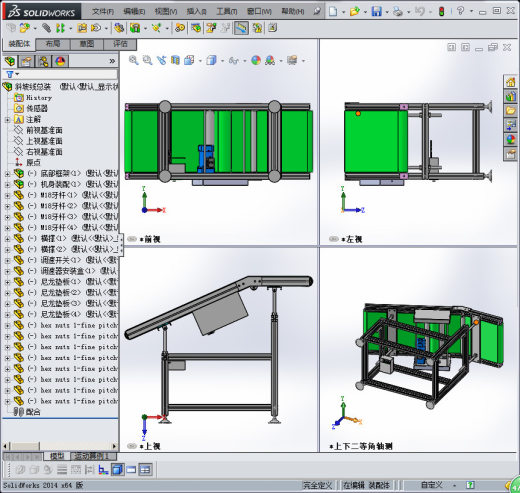Click the Previous View icon
This screenshot has width=520, height=493.
(161, 60)
